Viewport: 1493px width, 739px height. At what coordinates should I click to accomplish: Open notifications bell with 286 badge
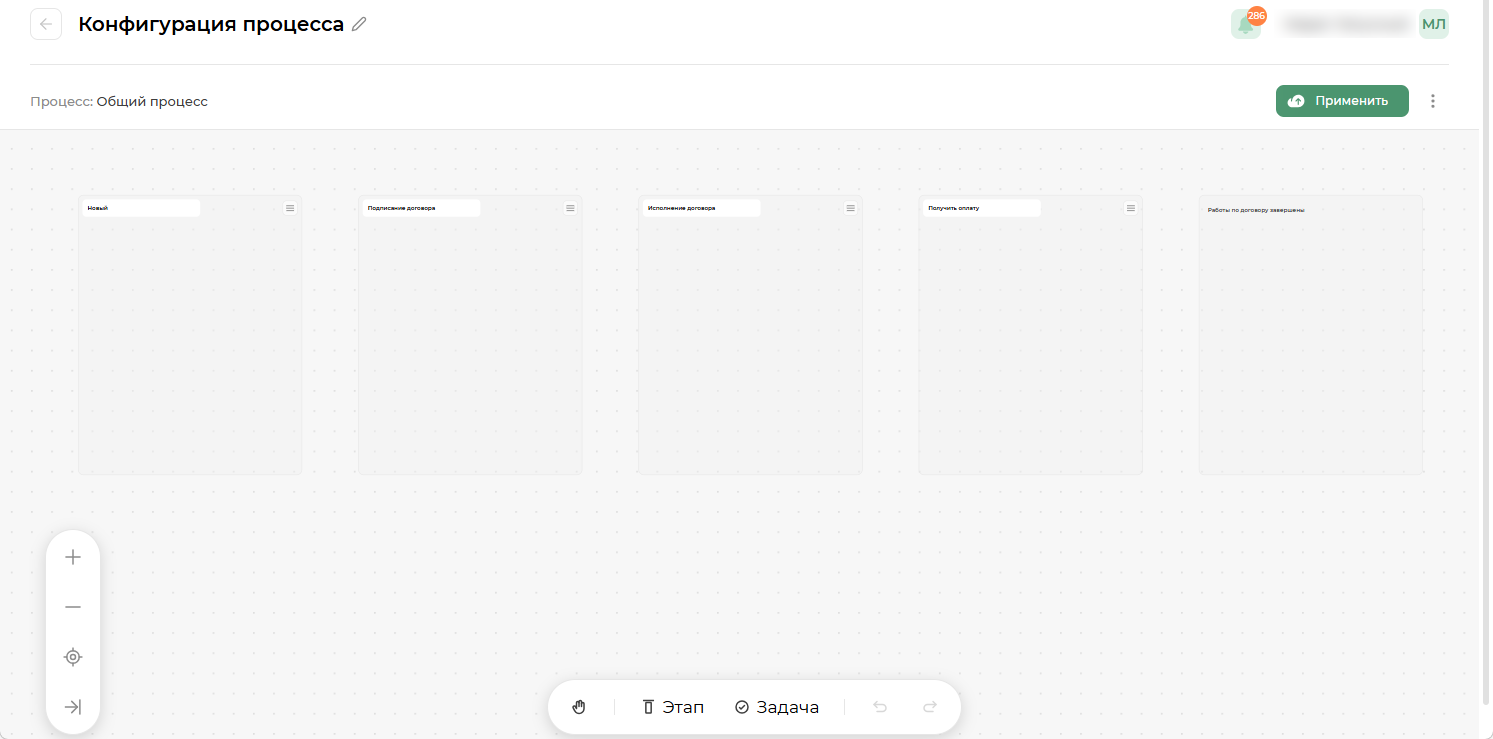[1245, 25]
